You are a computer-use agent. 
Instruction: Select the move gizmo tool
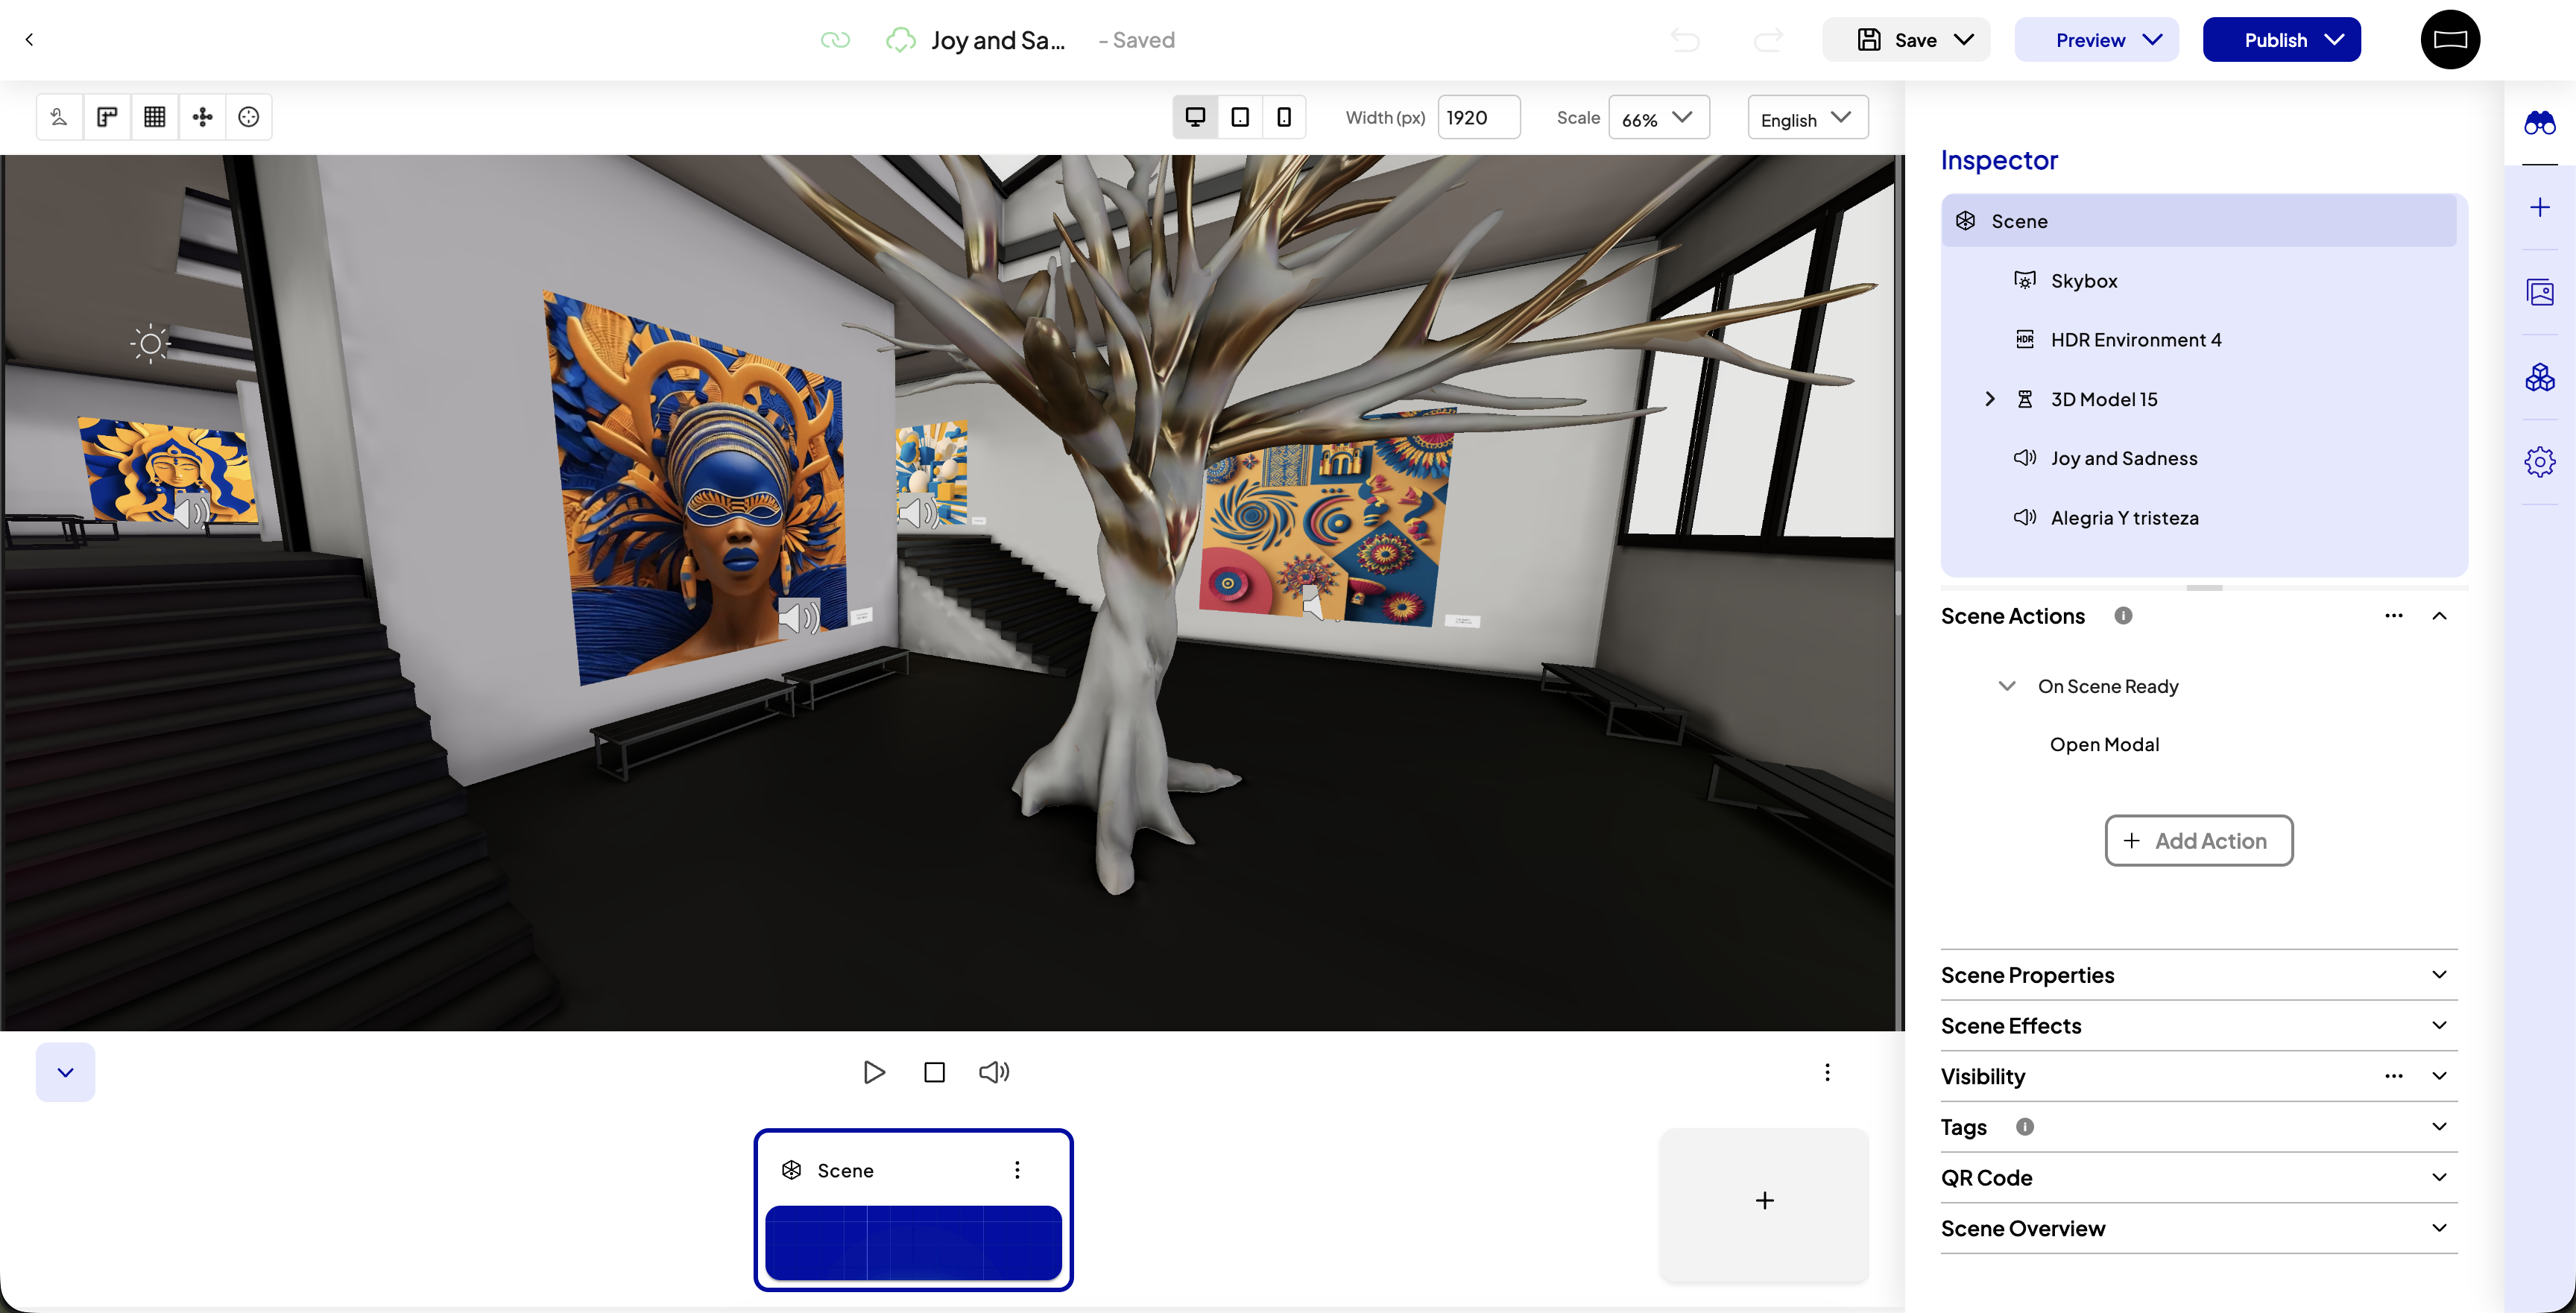(202, 117)
